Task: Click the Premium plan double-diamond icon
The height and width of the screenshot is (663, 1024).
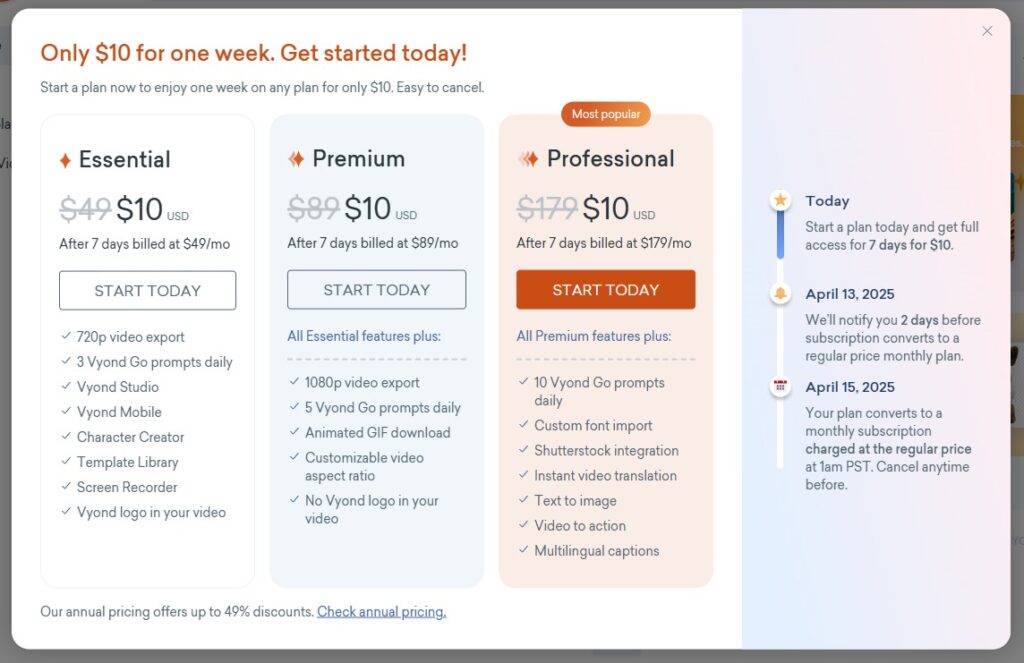Action: pos(296,159)
